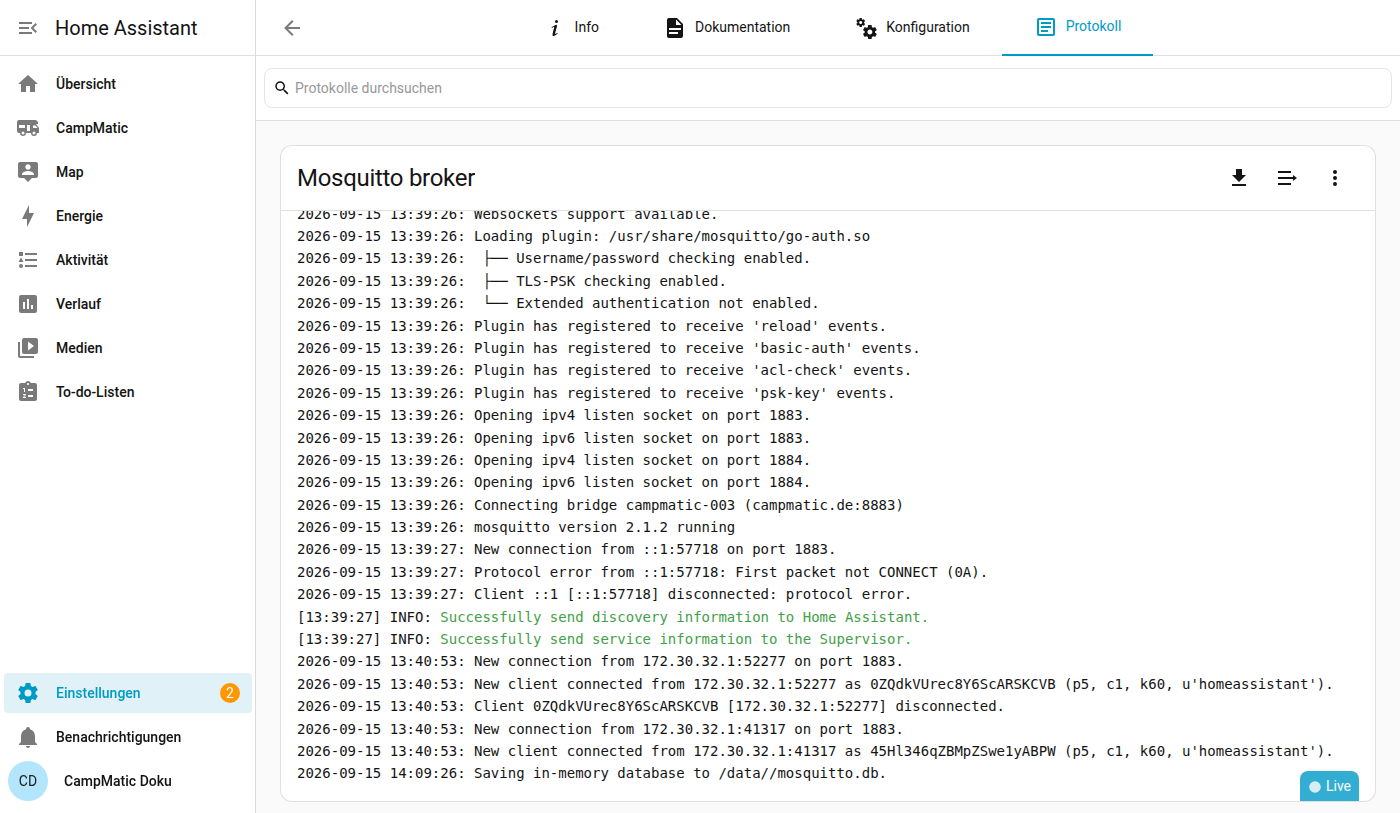Open Benachrichtigungen panel

click(128, 737)
